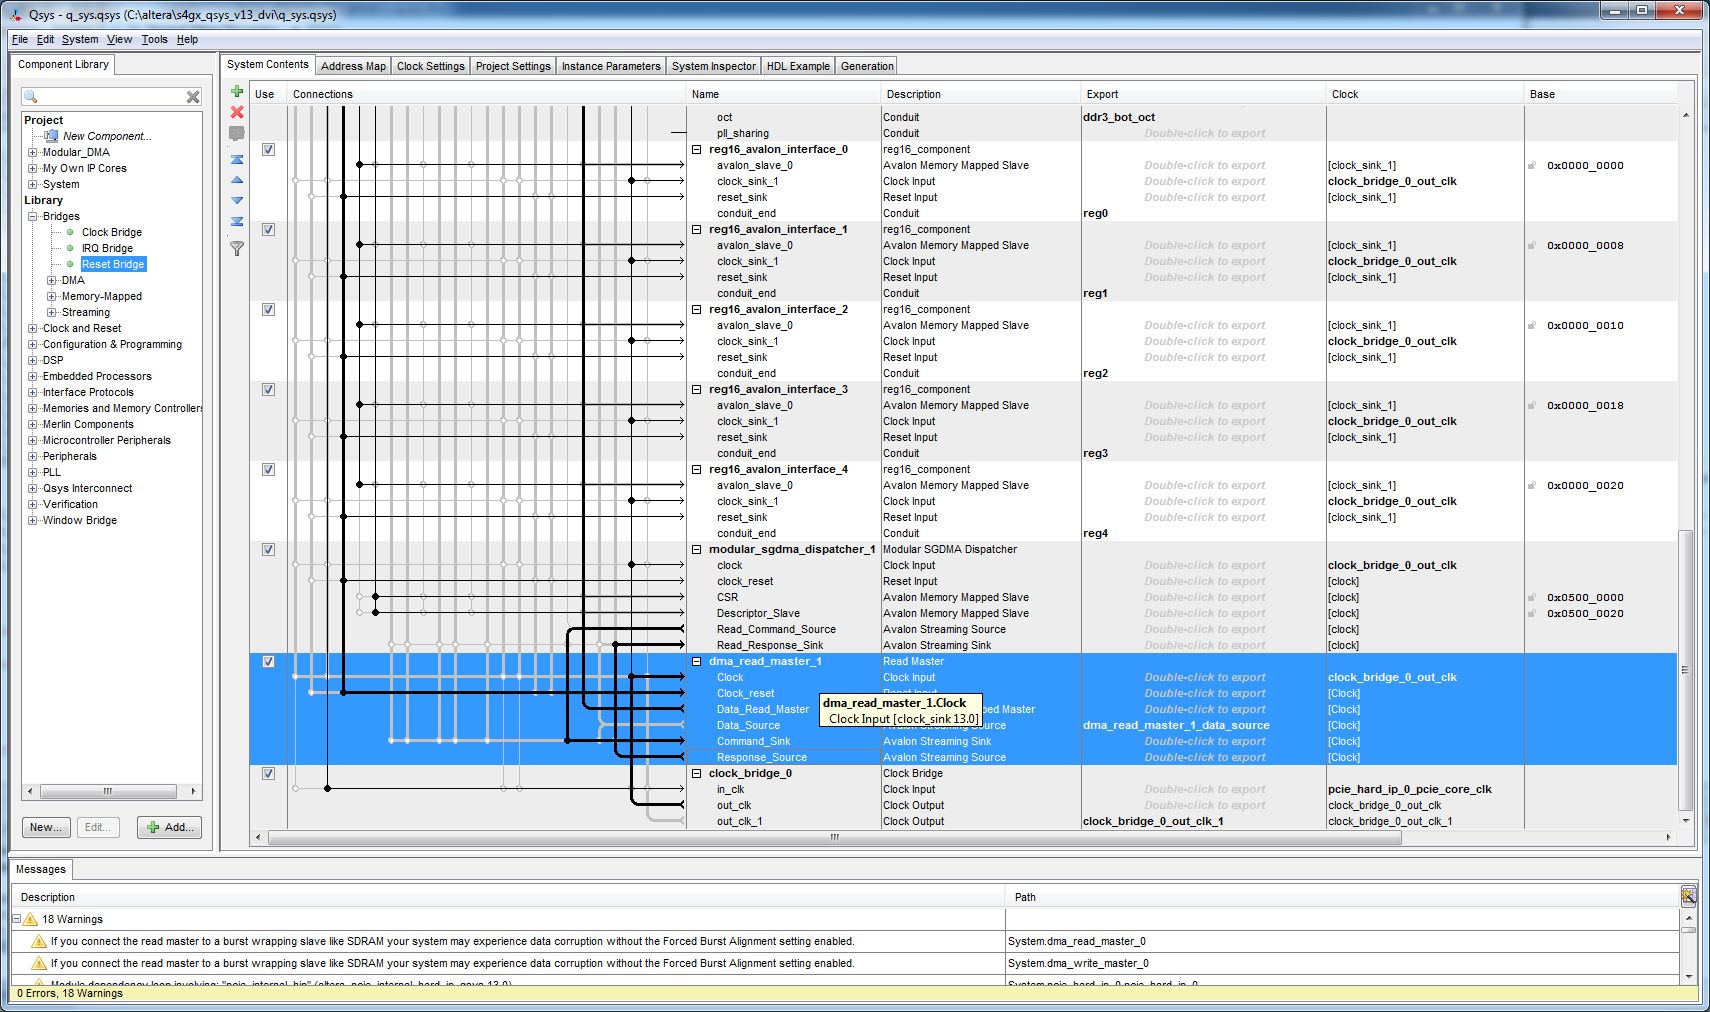Screen dimensions: 1710x1012
Task: Open the Generation tab
Action: (867, 66)
